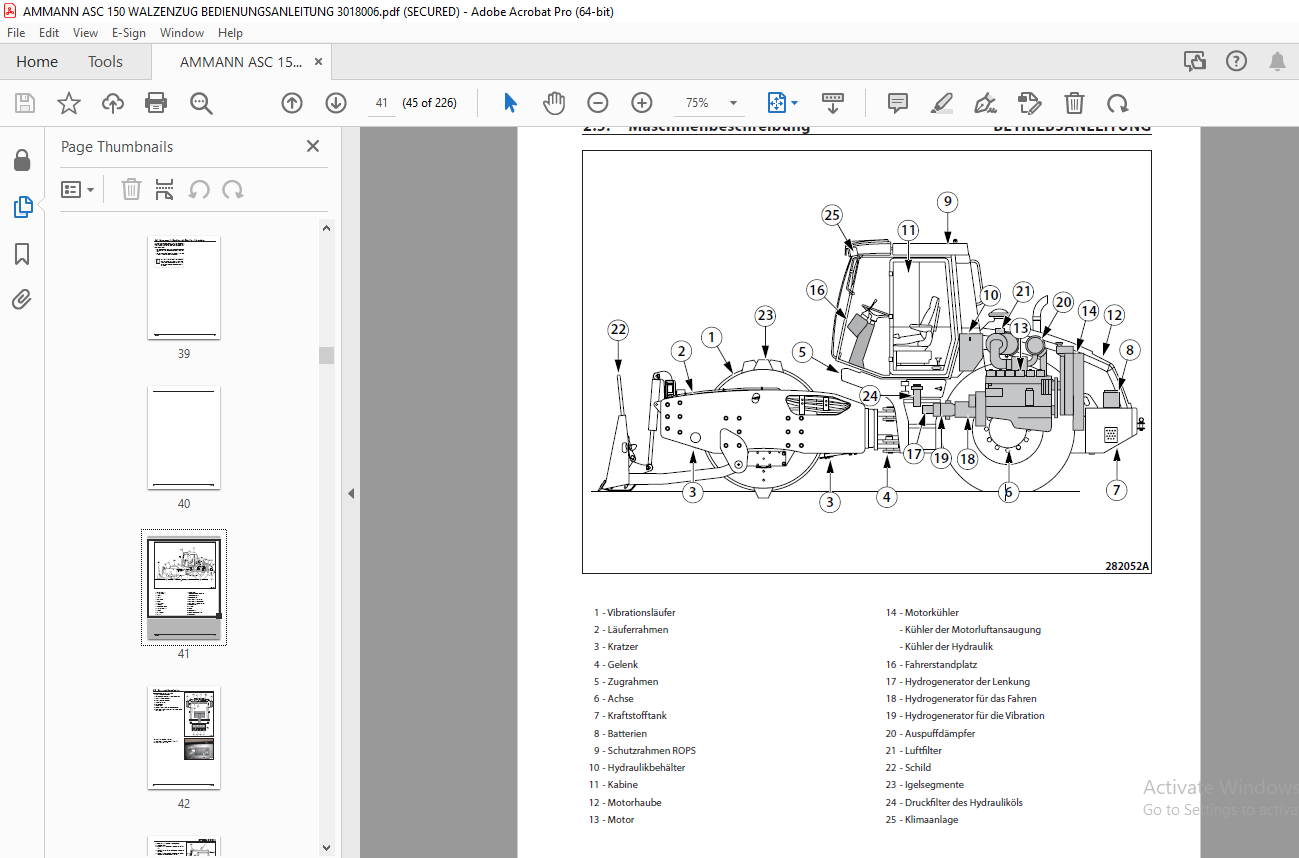Screen dimensions: 1299x858
Task: Click the page number input field
Action: 382,103
